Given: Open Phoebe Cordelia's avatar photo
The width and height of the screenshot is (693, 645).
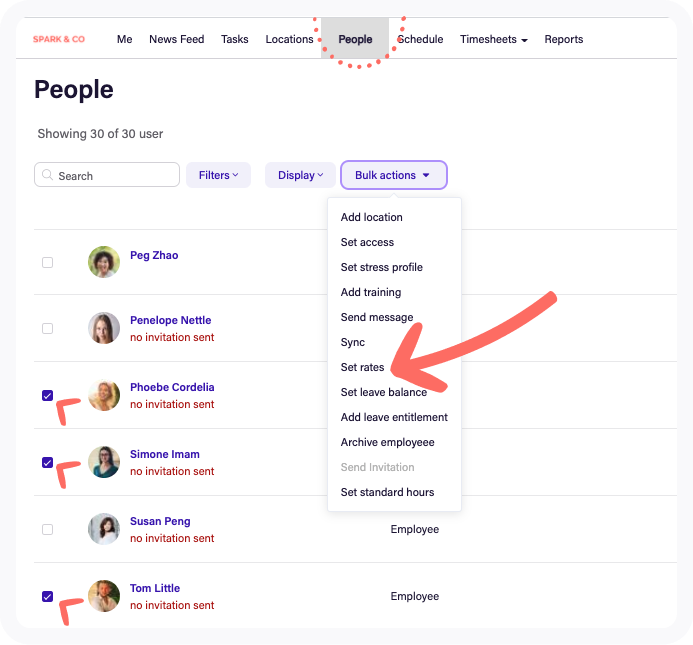Looking at the screenshot, I should click(104, 395).
